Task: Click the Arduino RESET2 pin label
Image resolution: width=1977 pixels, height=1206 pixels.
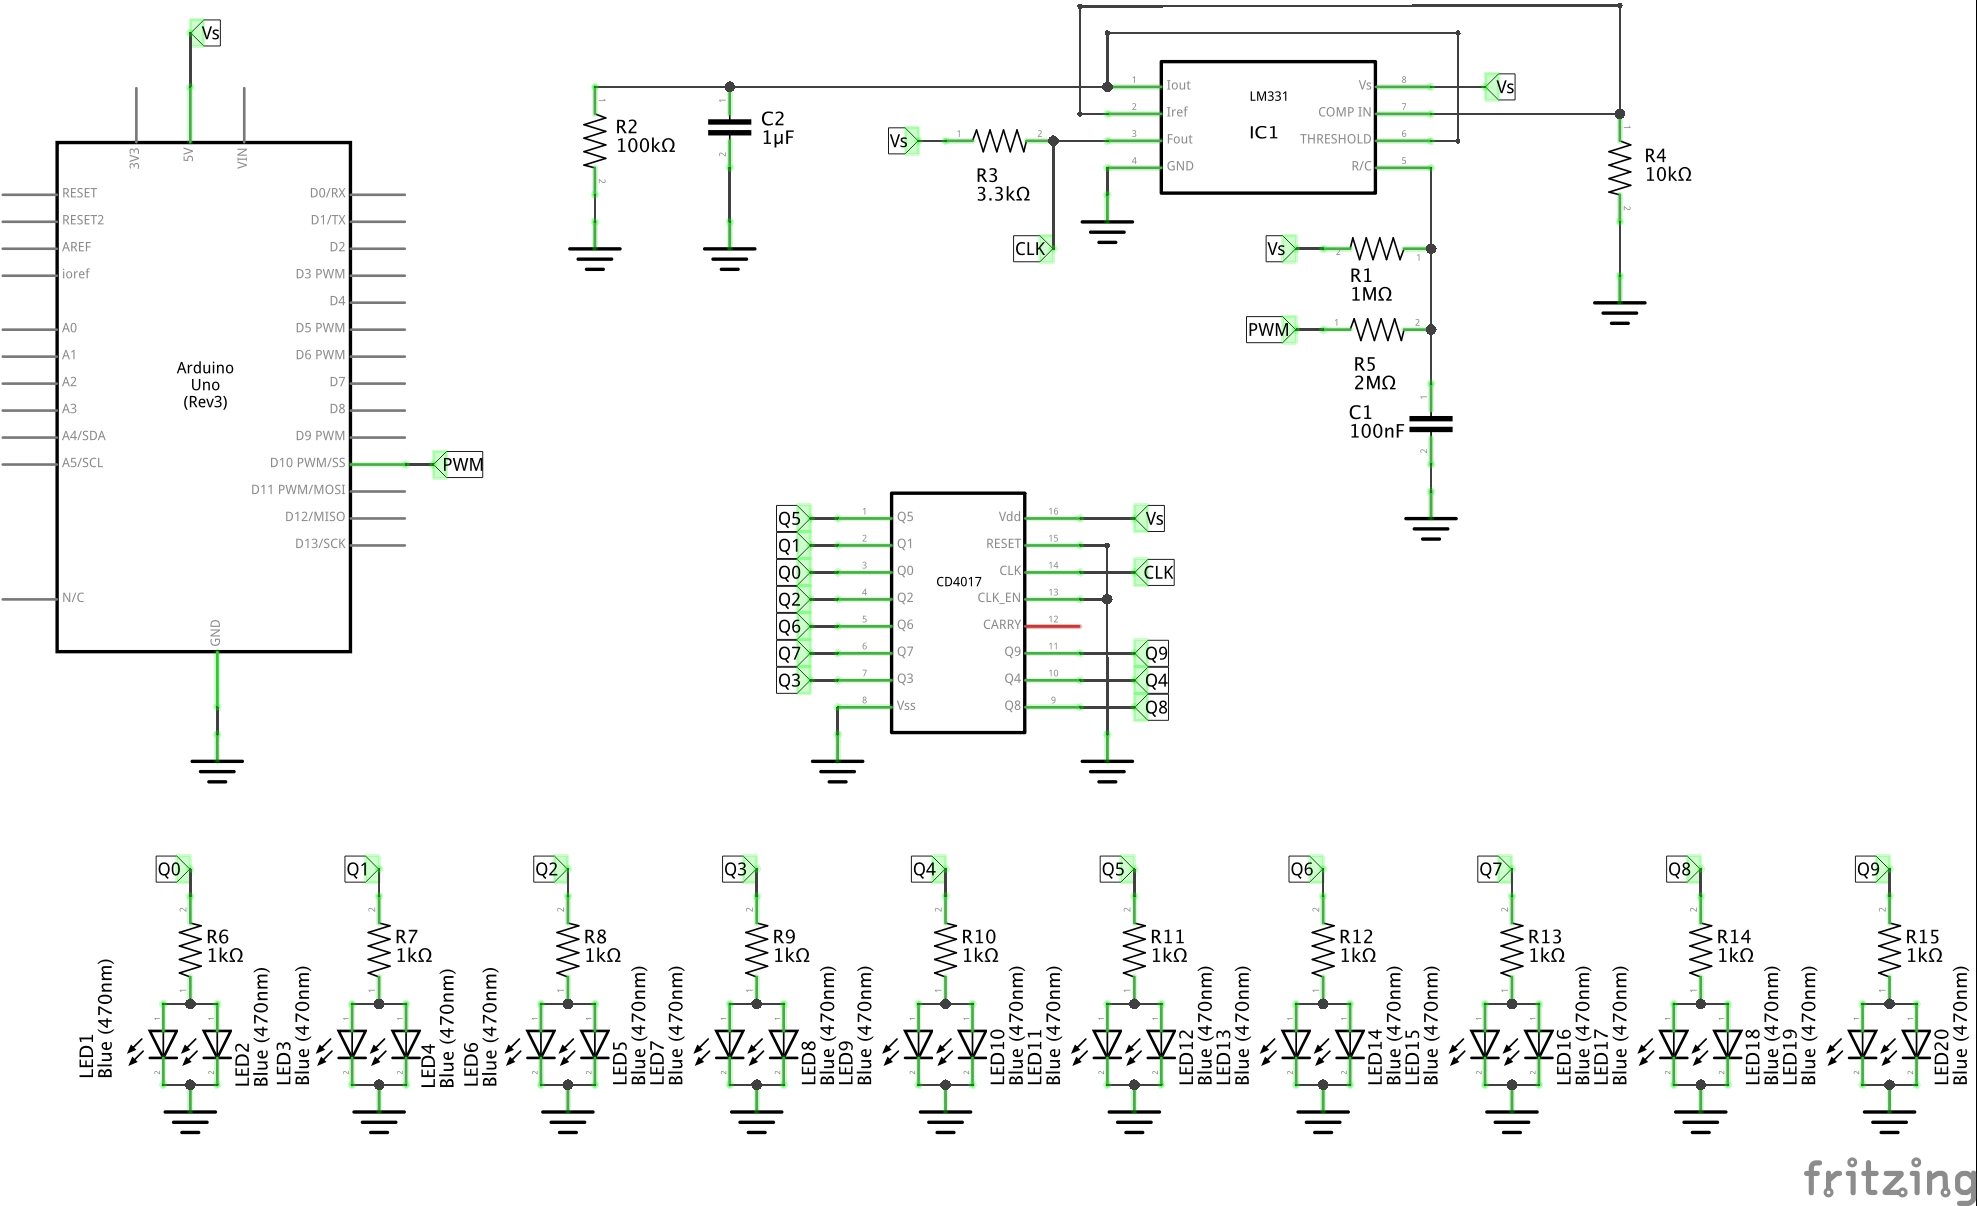Action: pos(83,219)
